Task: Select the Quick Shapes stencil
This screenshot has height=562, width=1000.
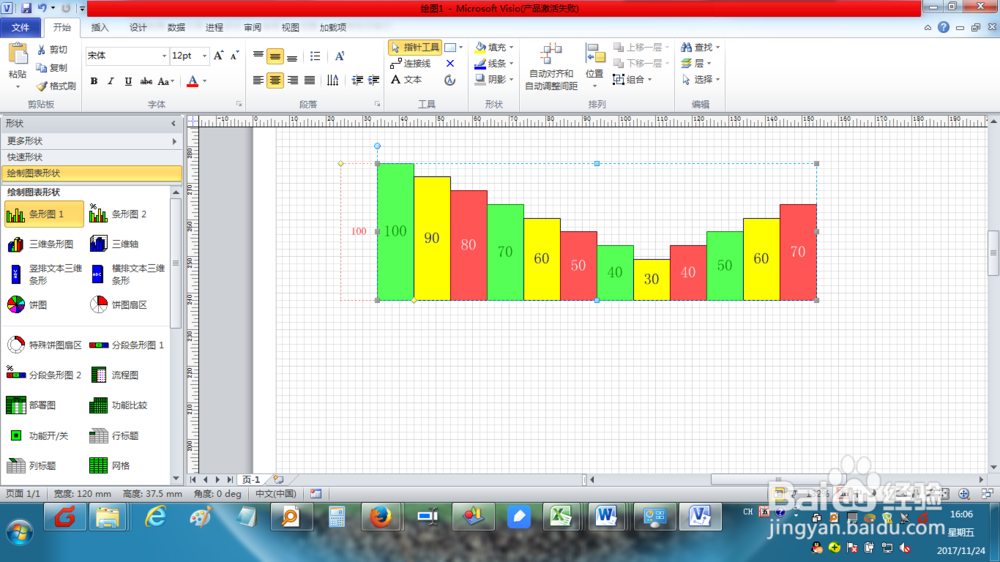Action: coord(91,157)
